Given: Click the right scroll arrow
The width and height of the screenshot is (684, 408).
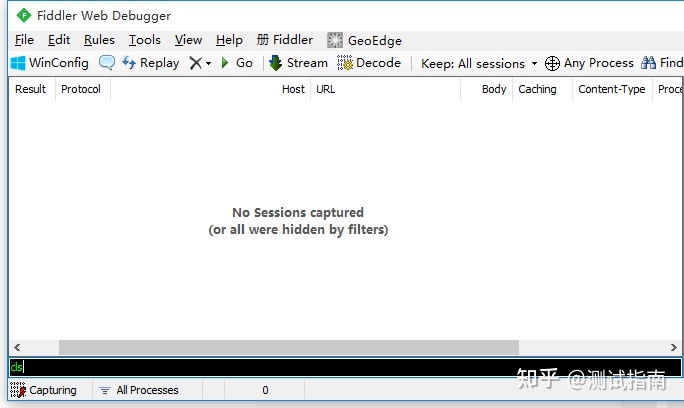Looking at the screenshot, I should [674, 347].
